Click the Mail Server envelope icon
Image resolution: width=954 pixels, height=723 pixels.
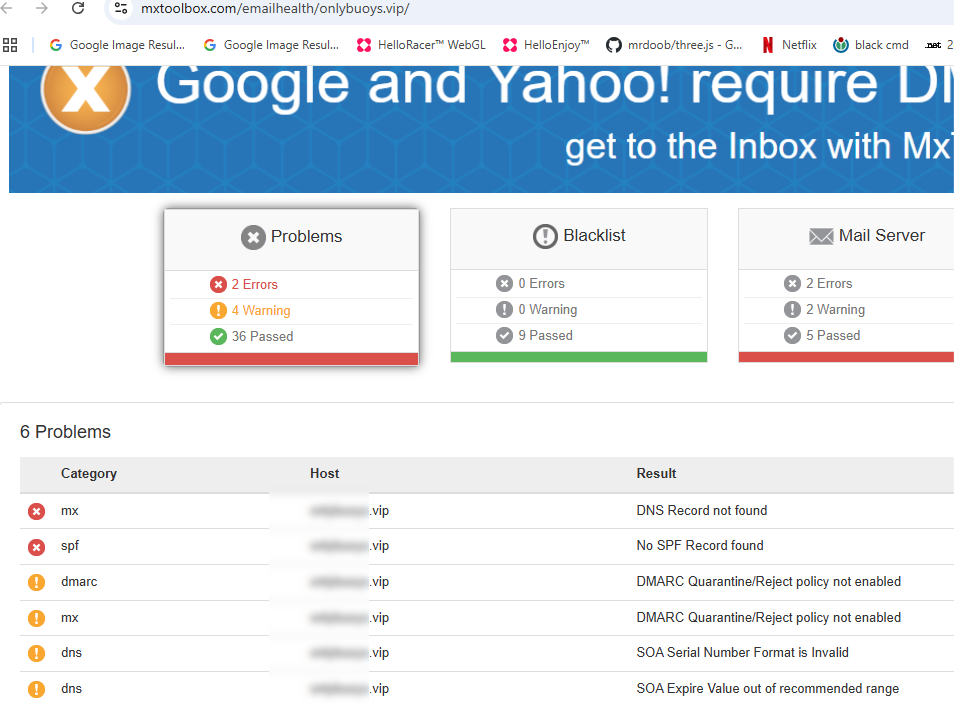[x=821, y=236]
